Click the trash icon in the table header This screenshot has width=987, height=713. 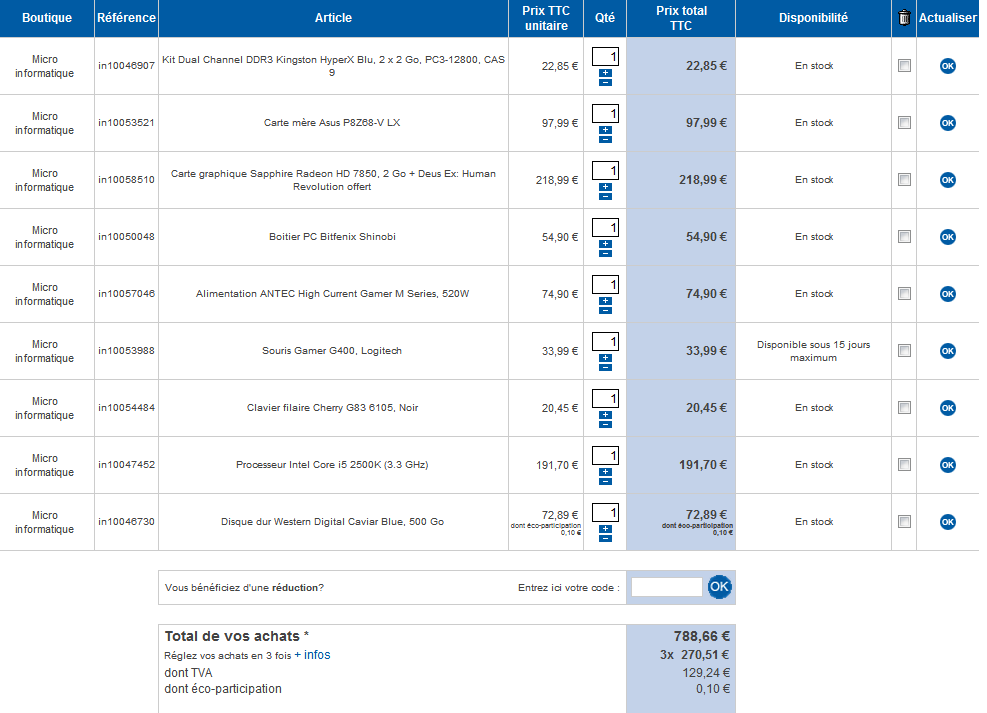tap(904, 18)
